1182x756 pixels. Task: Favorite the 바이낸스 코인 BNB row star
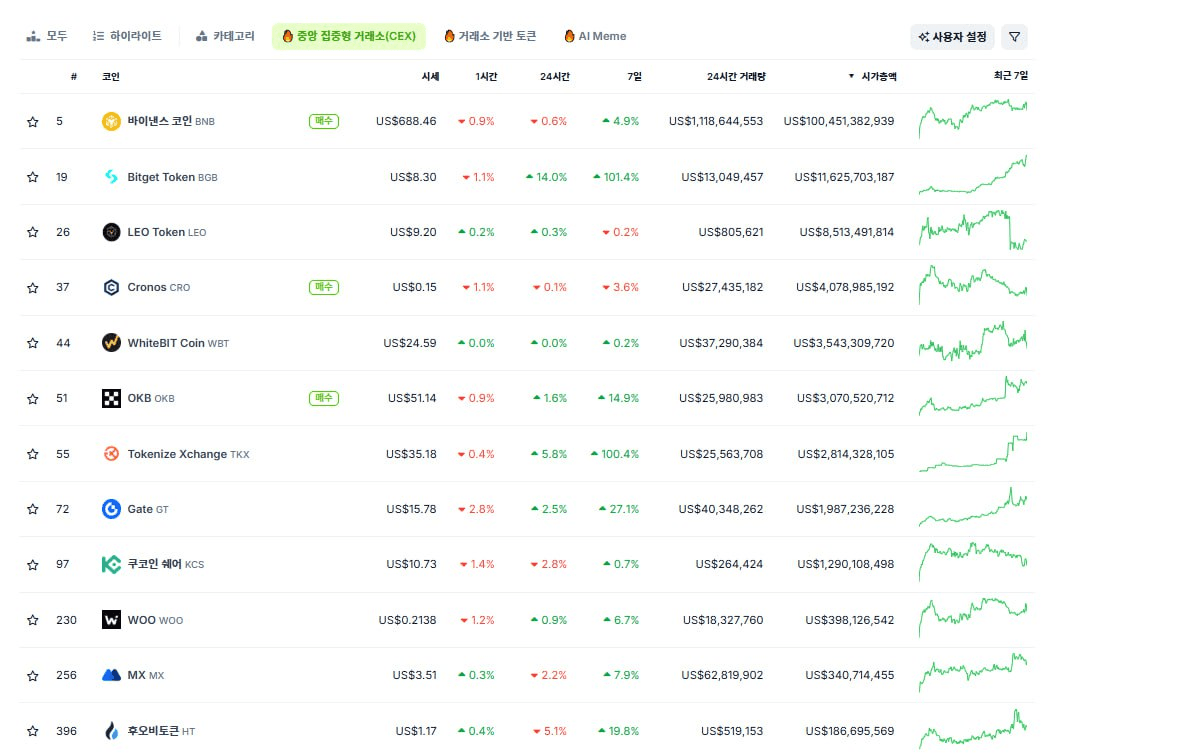point(32,121)
